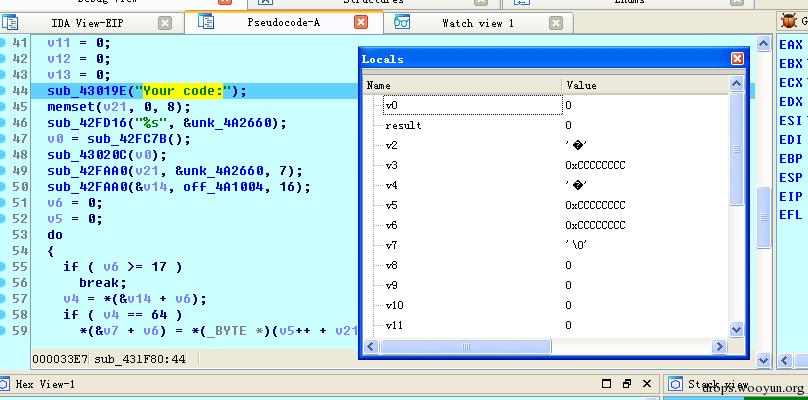Click the pseudocode scroll up arrow
This screenshot has width=808, height=400.
pyautogui.click(x=764, y=44)
